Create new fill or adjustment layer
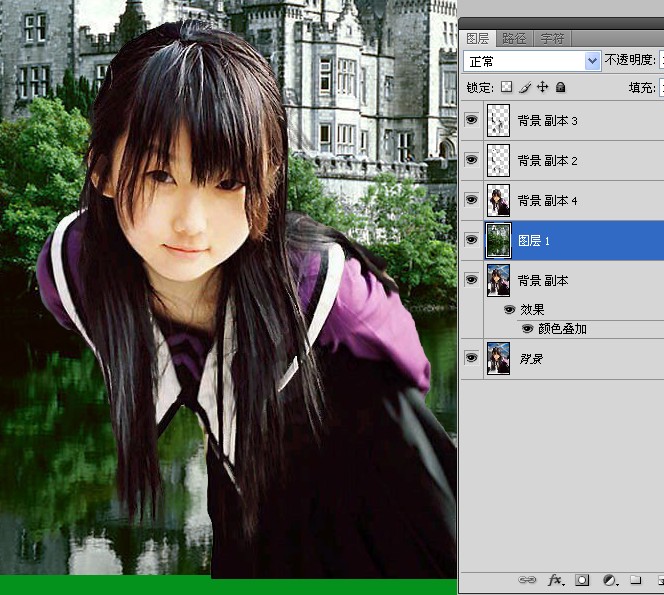 coord(610,580)
